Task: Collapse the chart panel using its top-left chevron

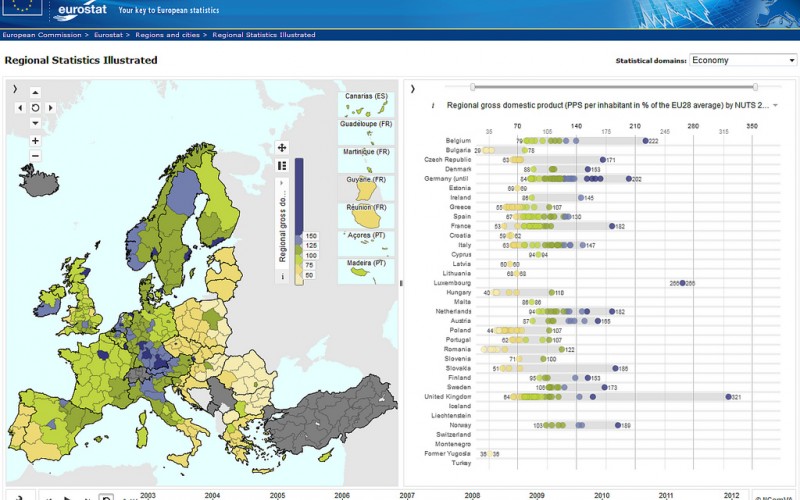Action: coord(412,89)
